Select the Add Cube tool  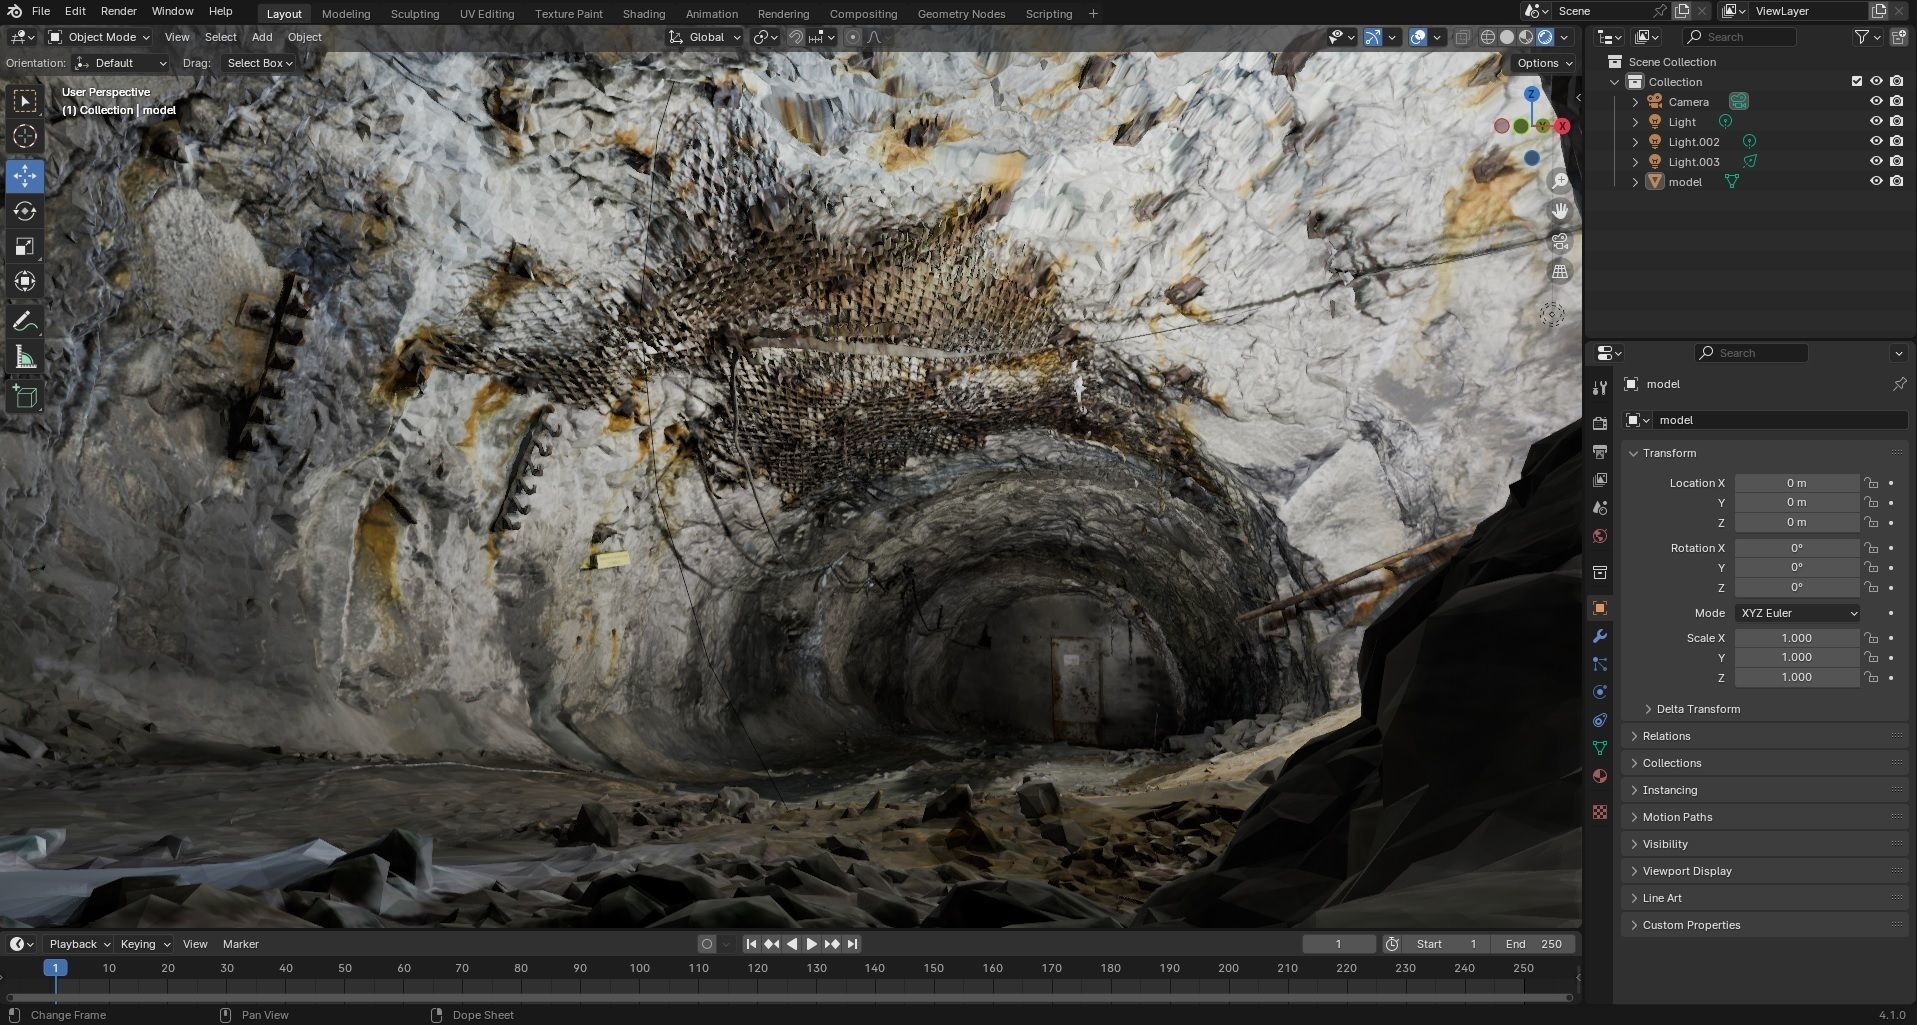(x=25, y=397)
